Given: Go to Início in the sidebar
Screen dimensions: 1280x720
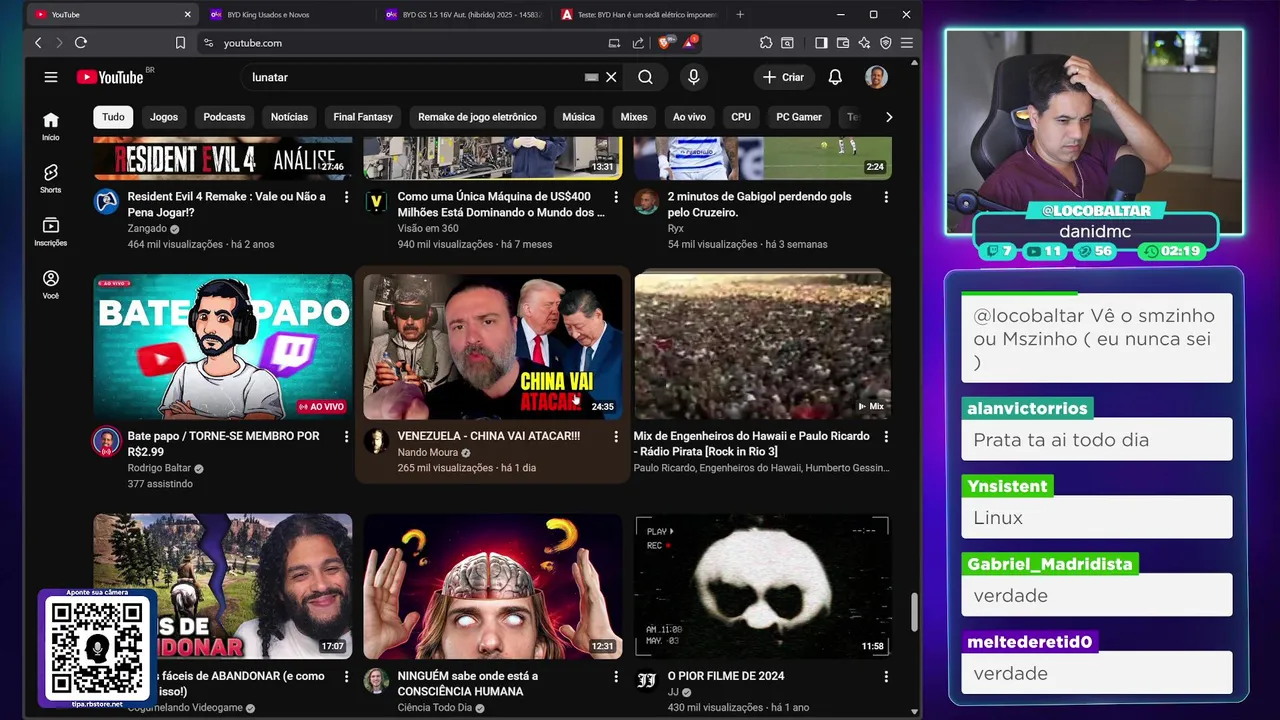Looking at the screenshot, I should click(51, 126).
